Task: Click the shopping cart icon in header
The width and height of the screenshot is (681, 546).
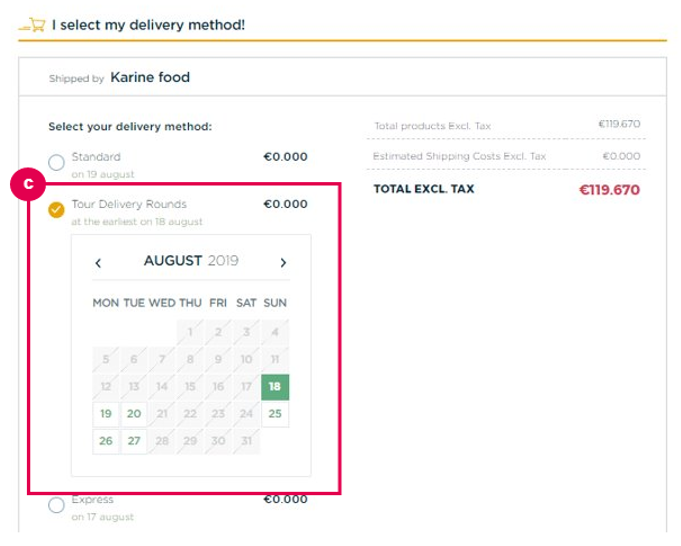Action: (33, 25)
